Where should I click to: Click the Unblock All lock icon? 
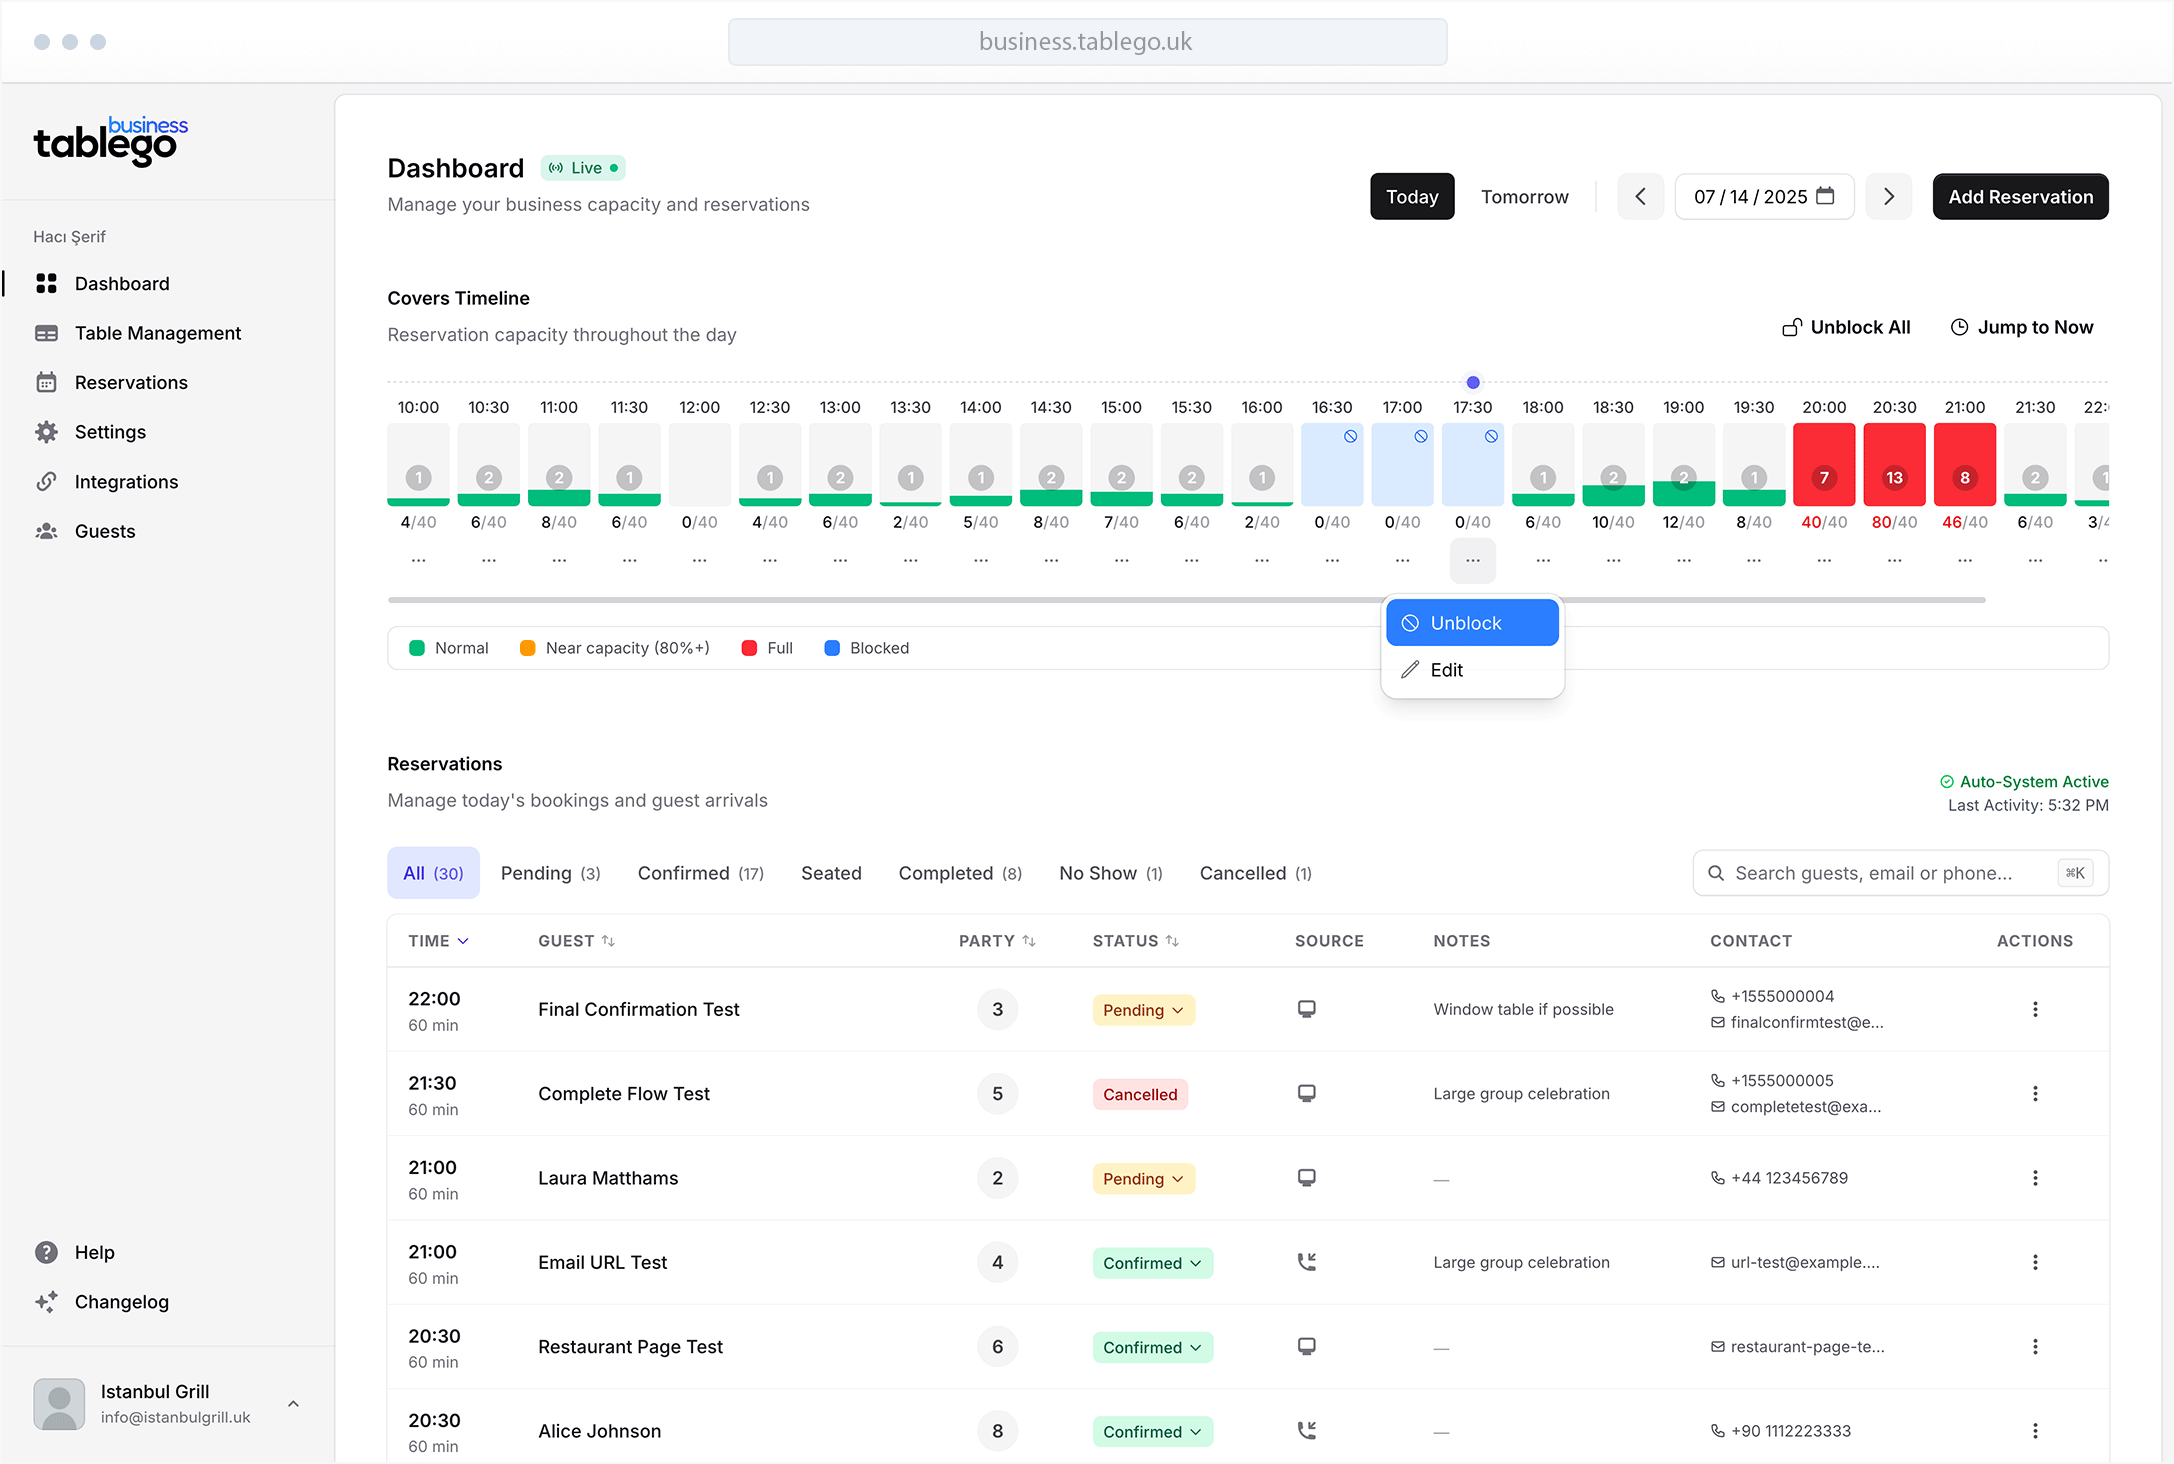point(1791,327)
